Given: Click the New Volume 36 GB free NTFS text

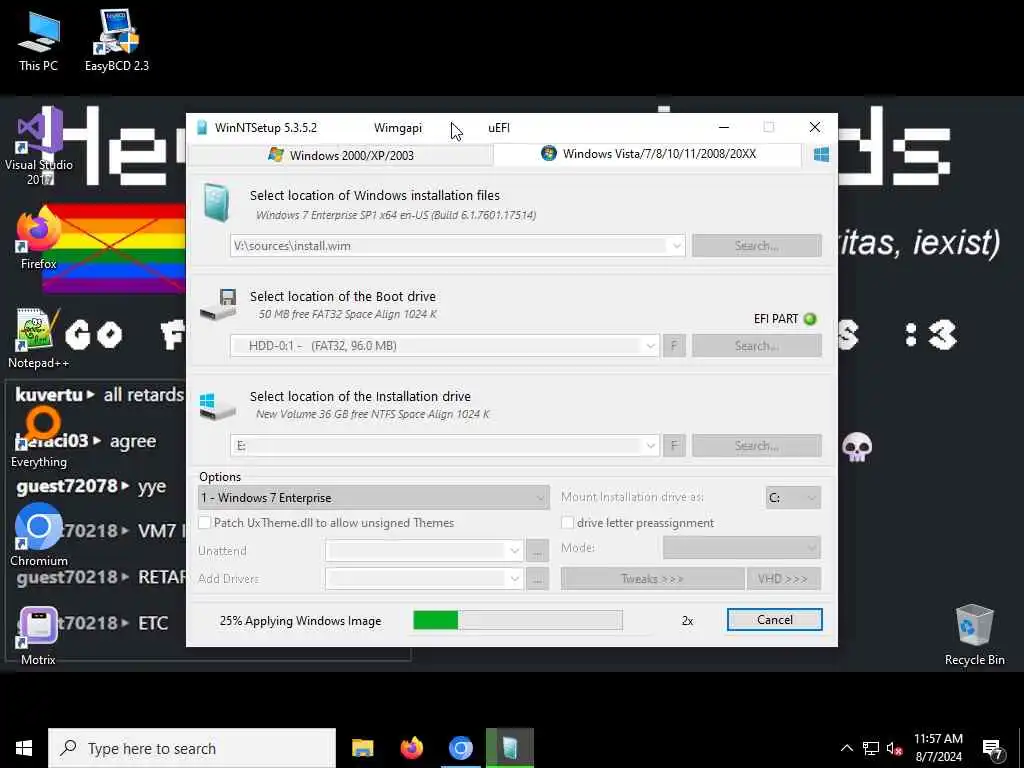Looking at the screenshot, I should [x=372, y=414].
